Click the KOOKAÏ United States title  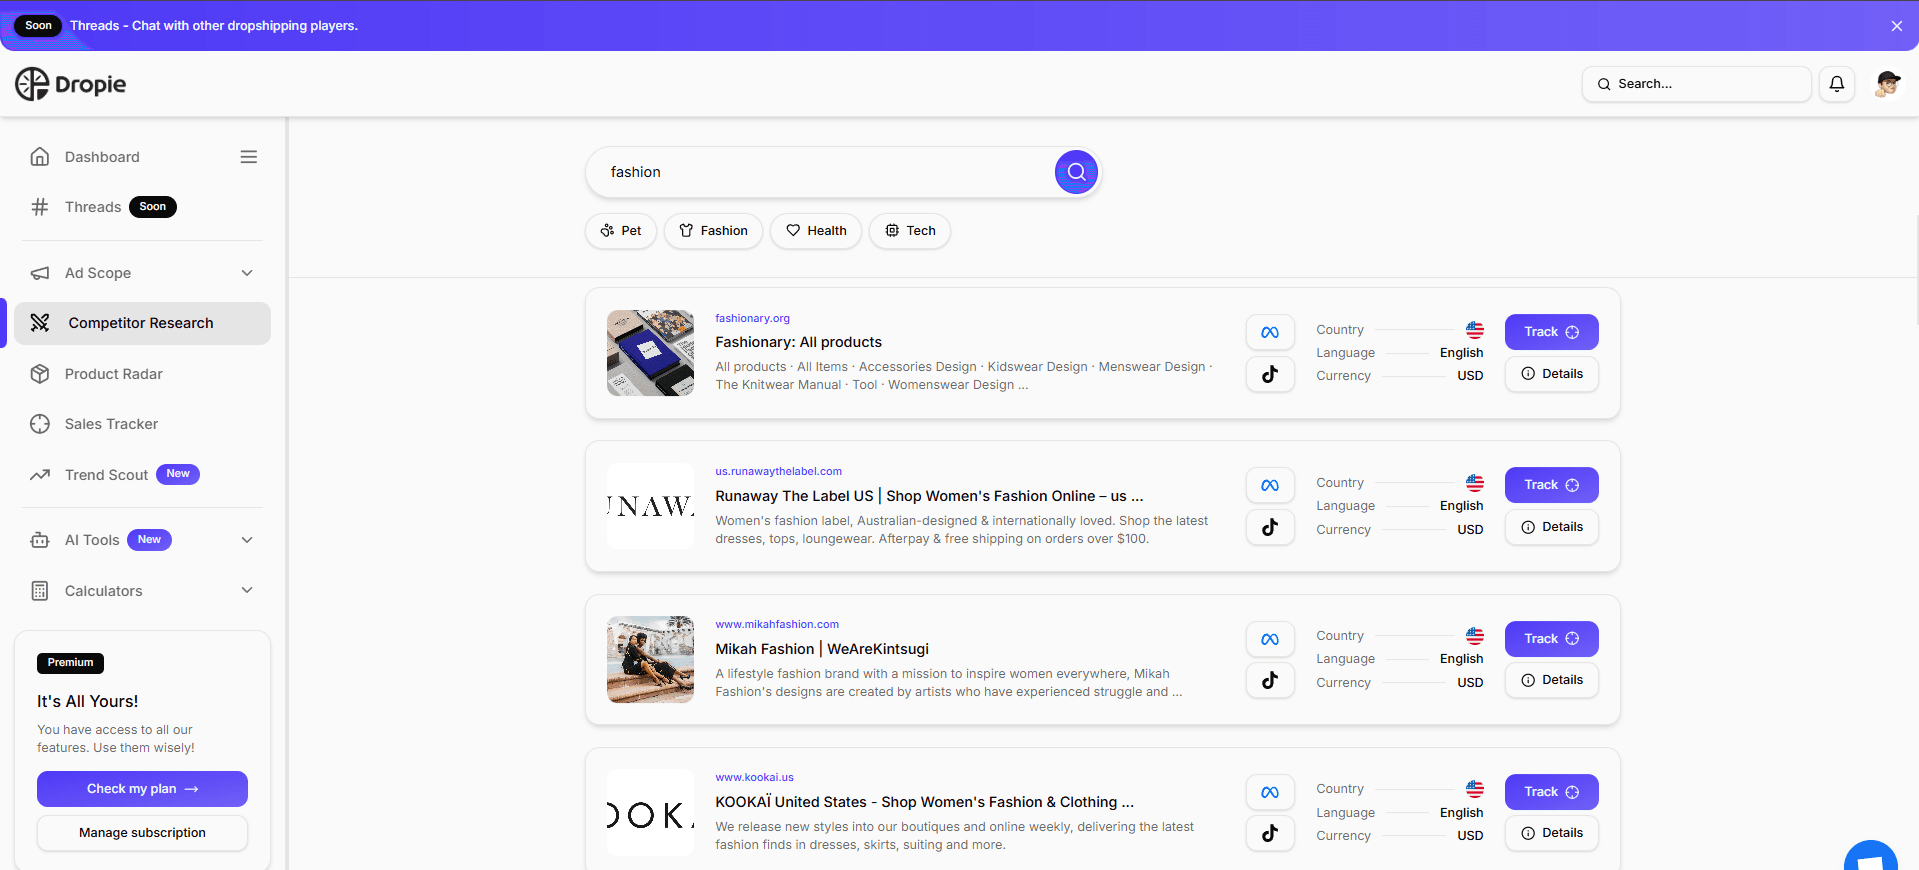924,802
